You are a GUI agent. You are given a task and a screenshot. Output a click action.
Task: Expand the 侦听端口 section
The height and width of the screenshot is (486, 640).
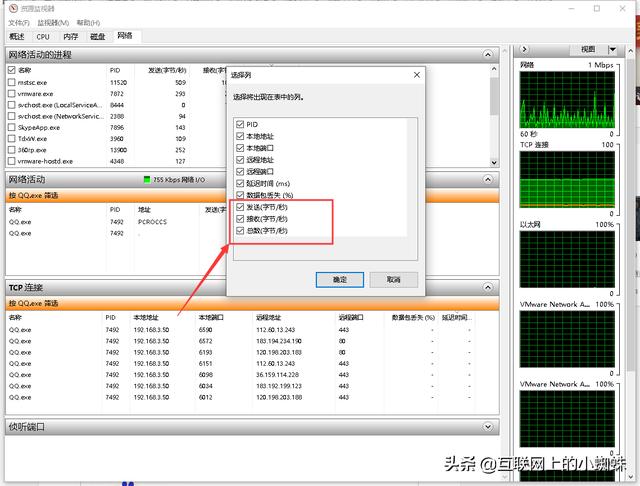487,426
